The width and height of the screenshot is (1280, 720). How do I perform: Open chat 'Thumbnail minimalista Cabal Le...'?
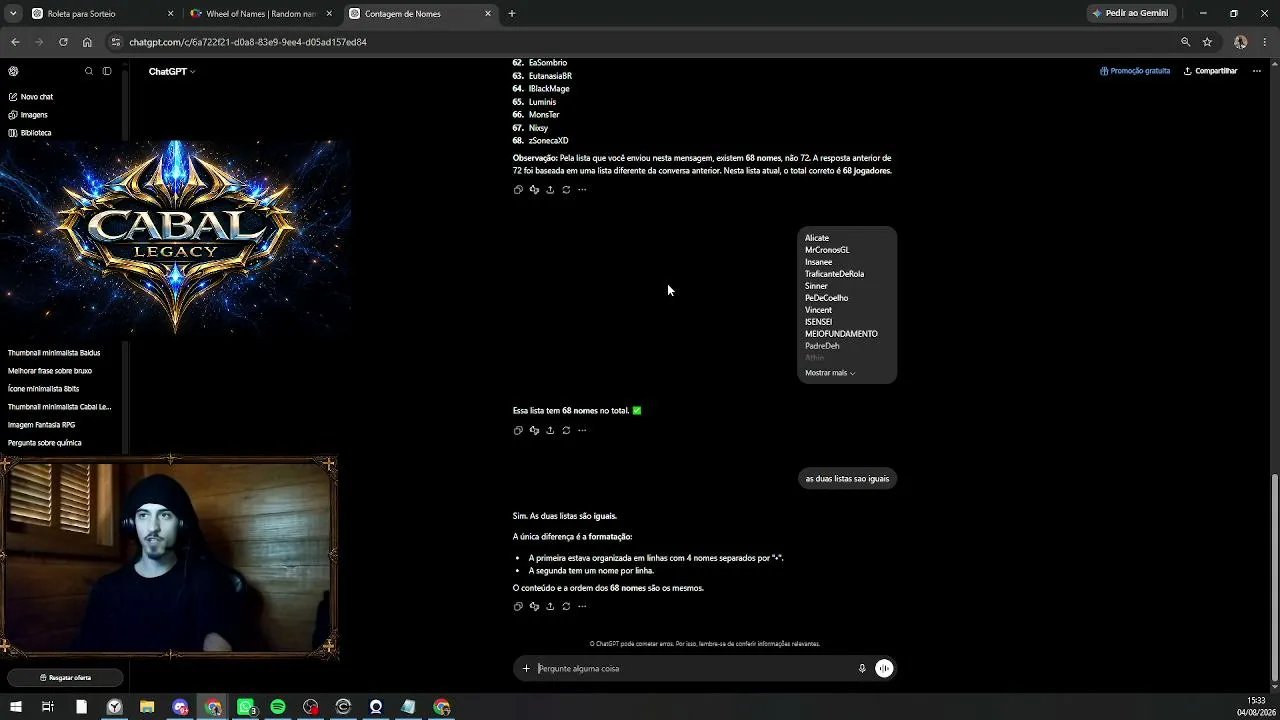pyautogui.click(x=60, y=407)
